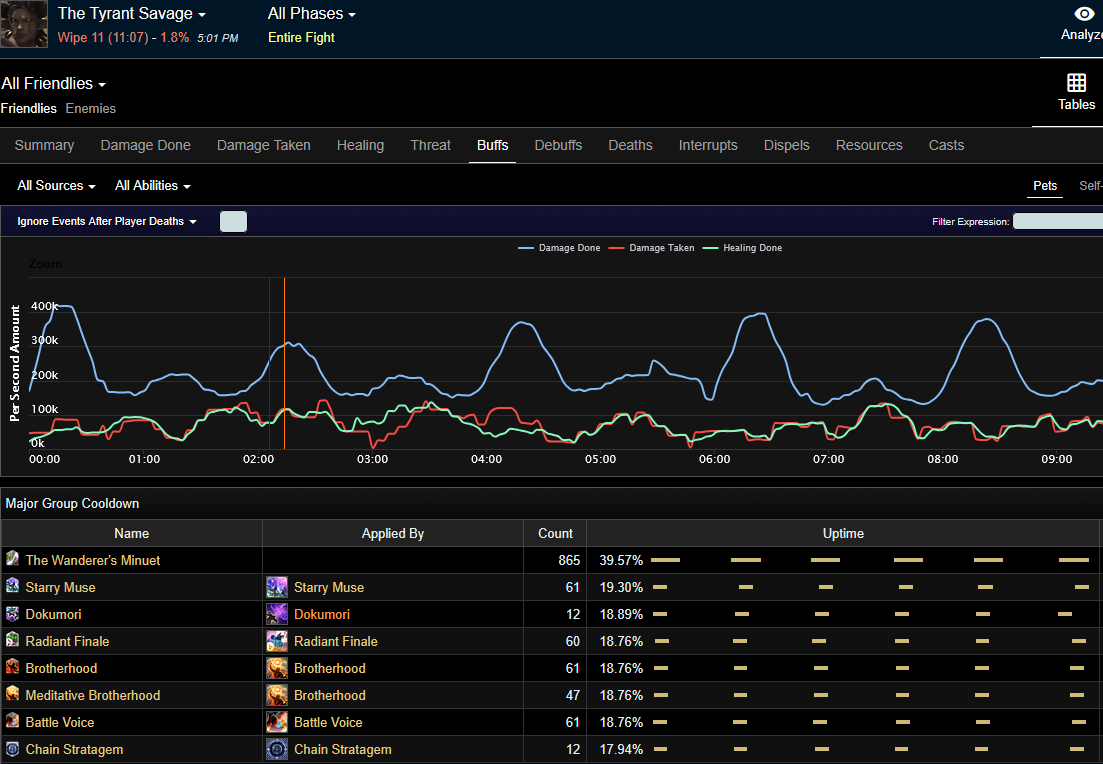Open Chain Stratagem link in Name column

(75, 749)
